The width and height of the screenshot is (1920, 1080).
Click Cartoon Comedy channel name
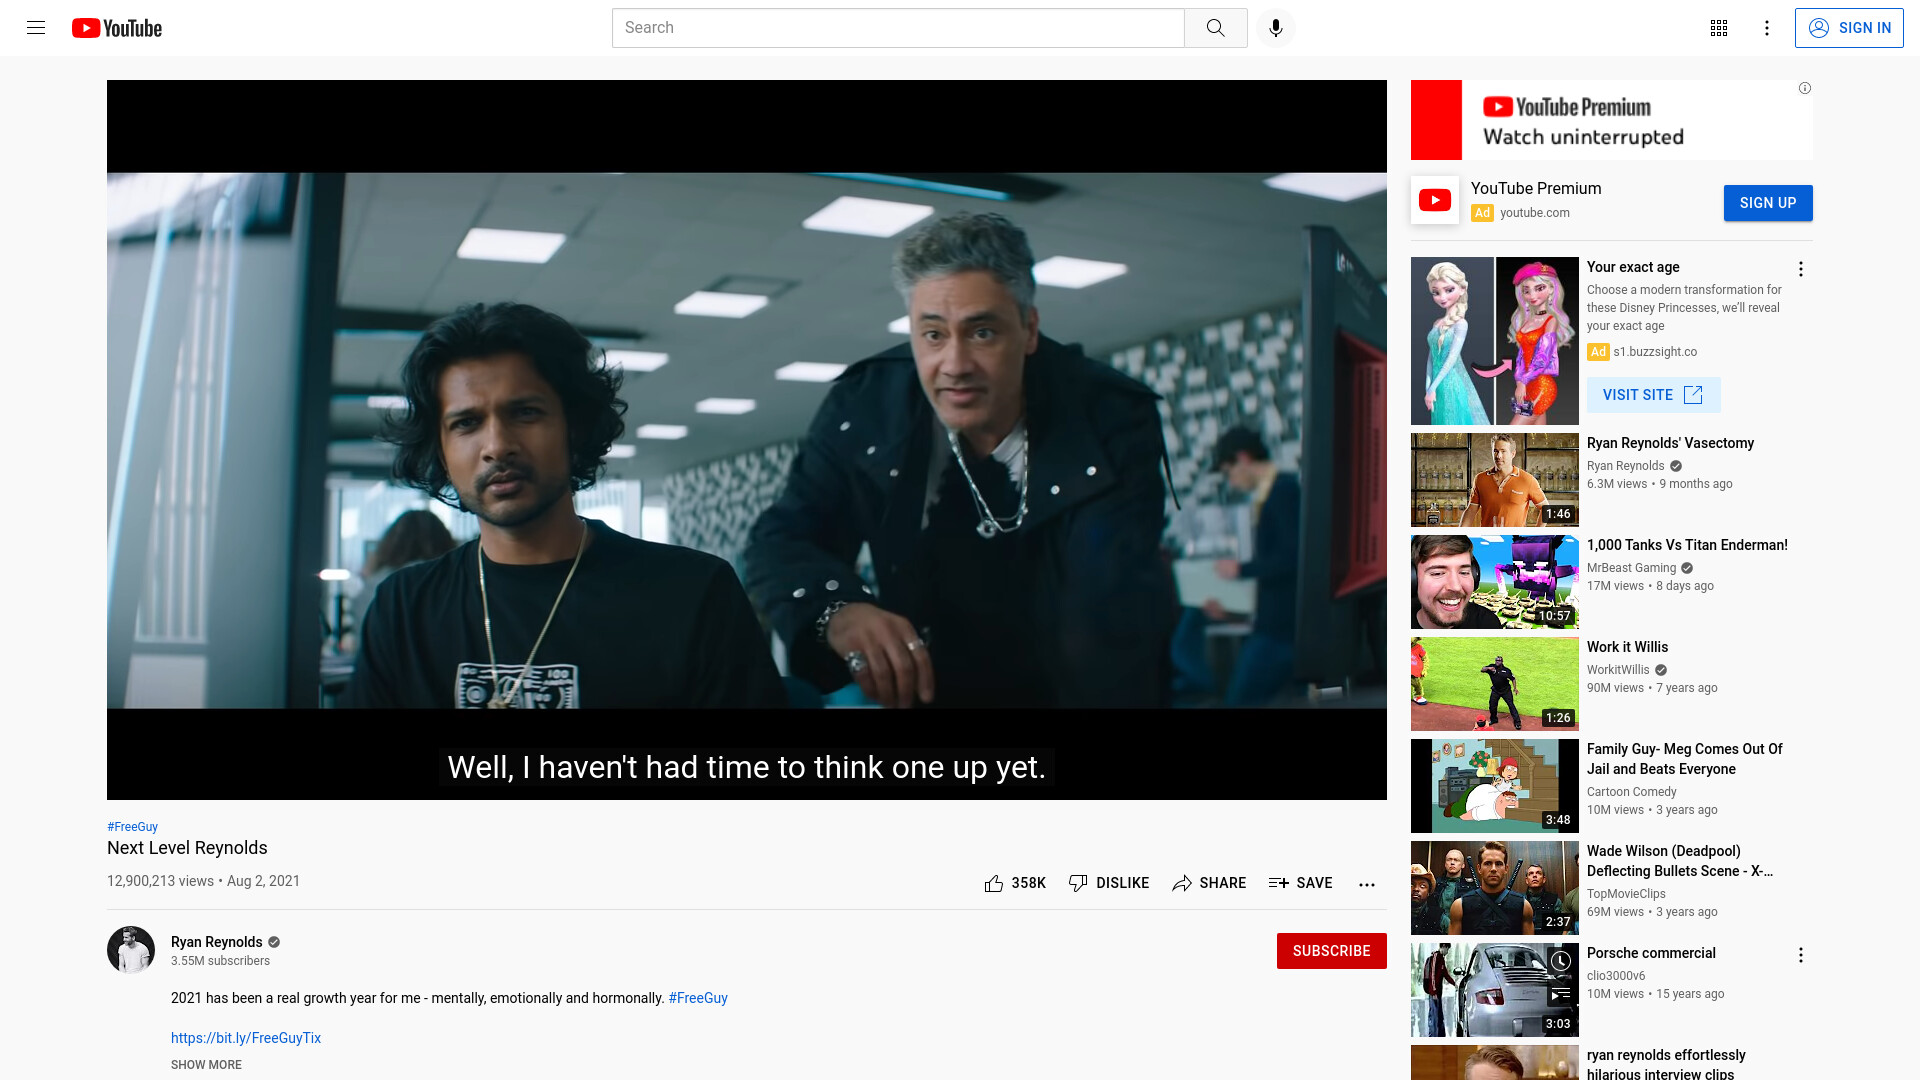[1631, 792]
